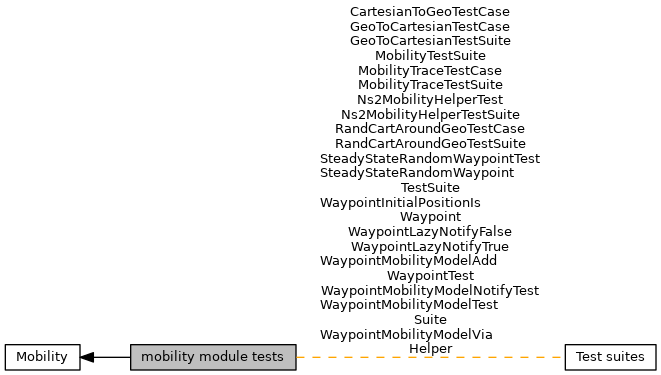Open MobilityTraceTestCase label
Viewport: 661px width, 375px height.
tap(430, 70)
